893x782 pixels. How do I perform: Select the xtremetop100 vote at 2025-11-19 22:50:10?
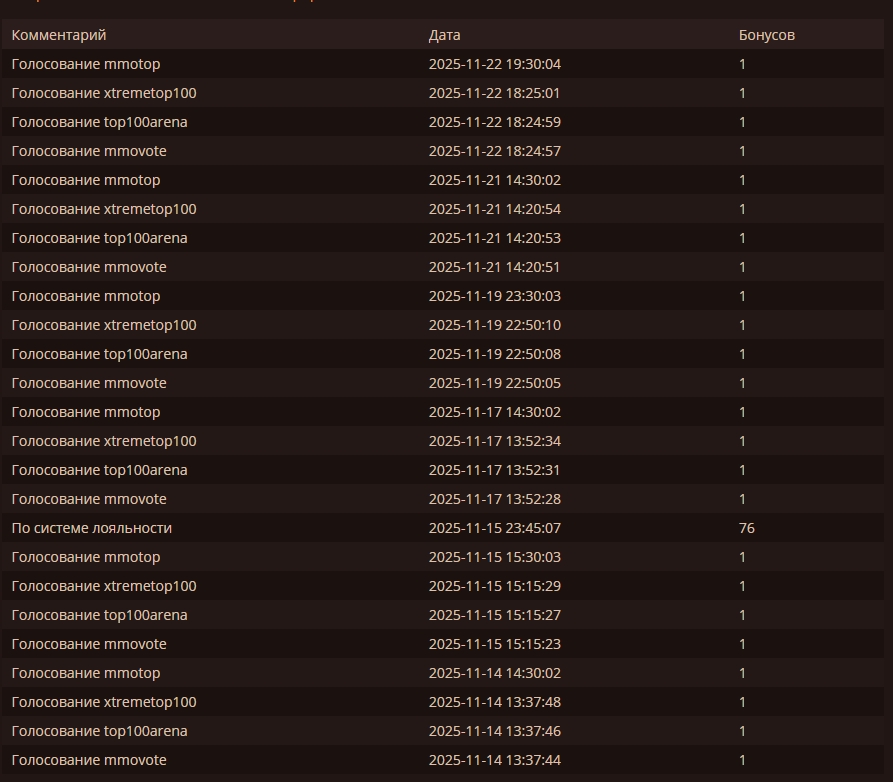tap(104, 325)
